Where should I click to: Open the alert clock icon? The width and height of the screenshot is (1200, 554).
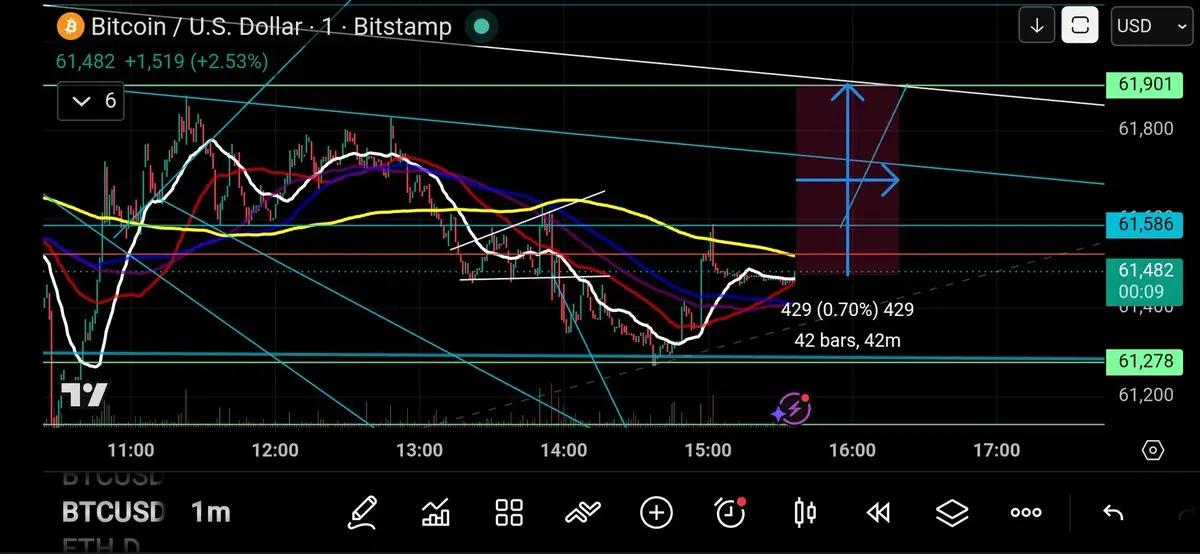coord(731,513)
